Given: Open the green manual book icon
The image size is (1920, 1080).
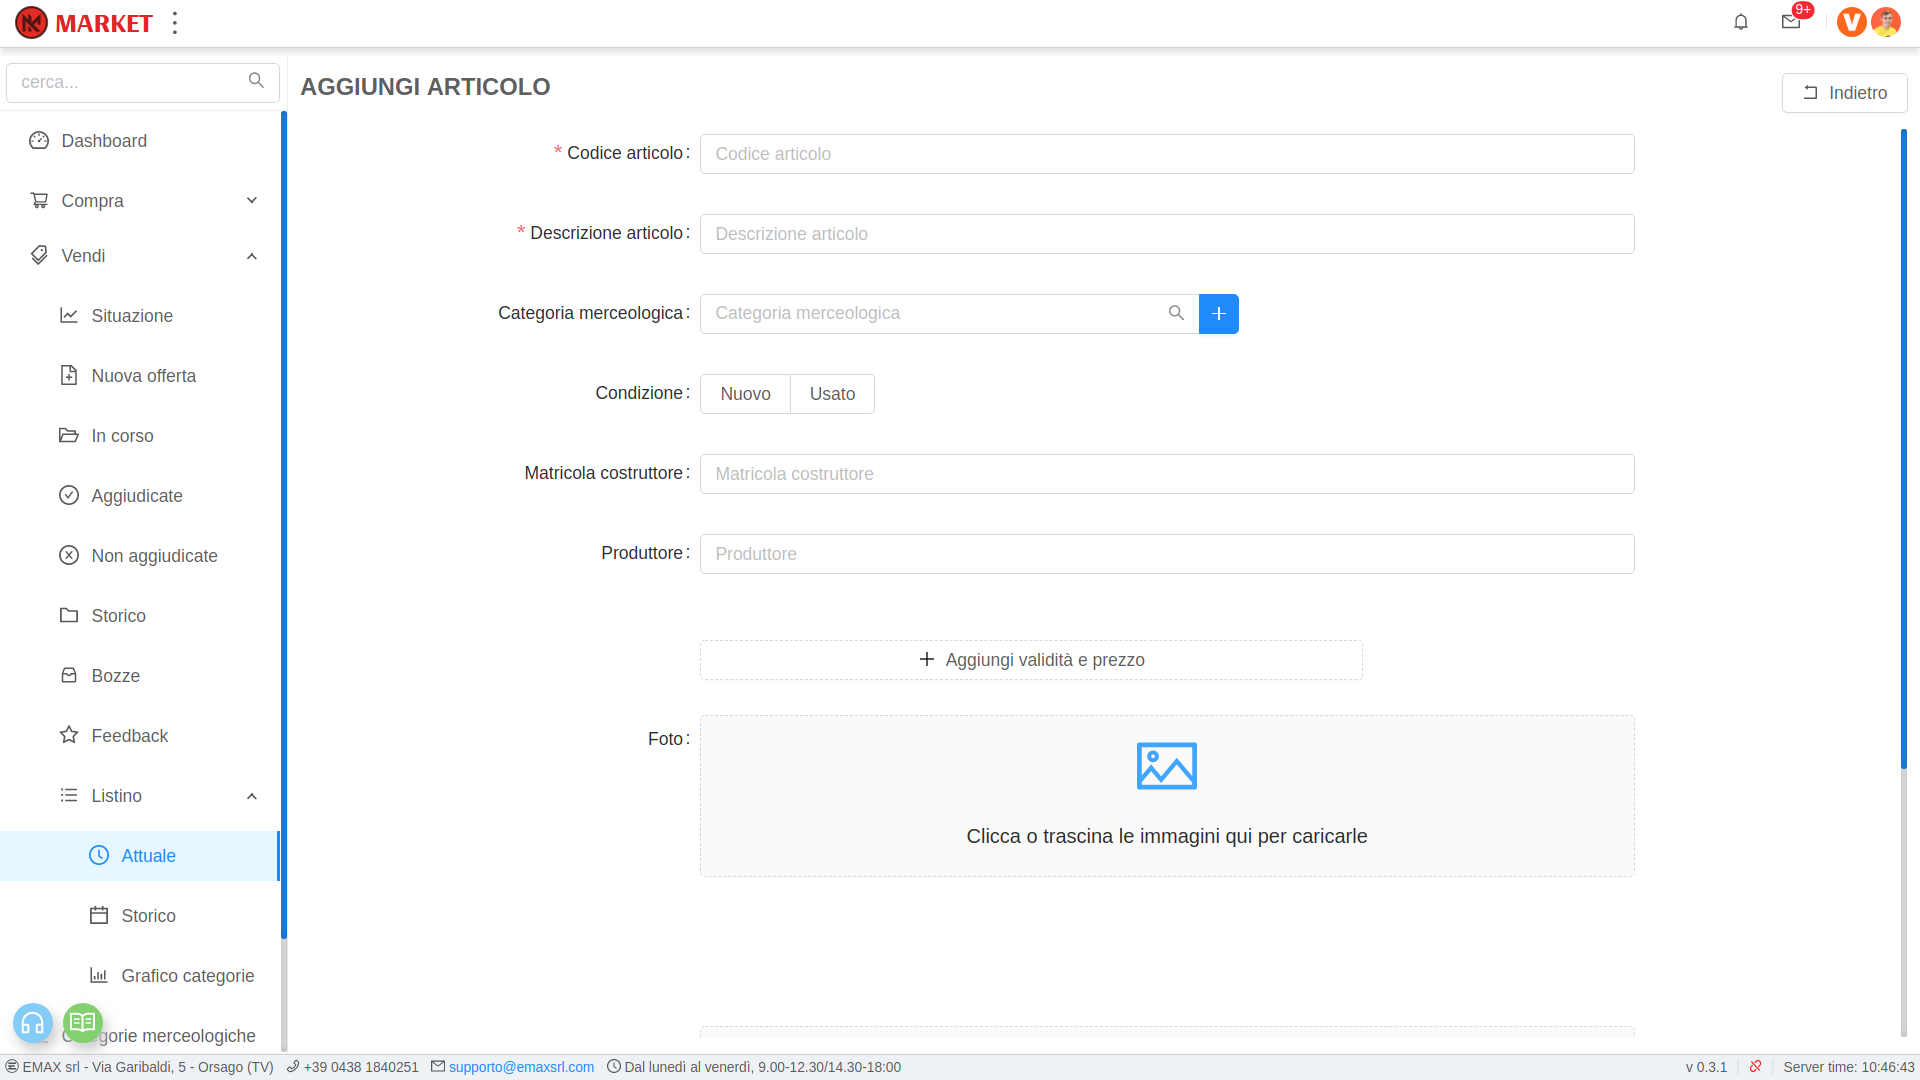Looking at the screenshot, I should [x=83, y=1022].
